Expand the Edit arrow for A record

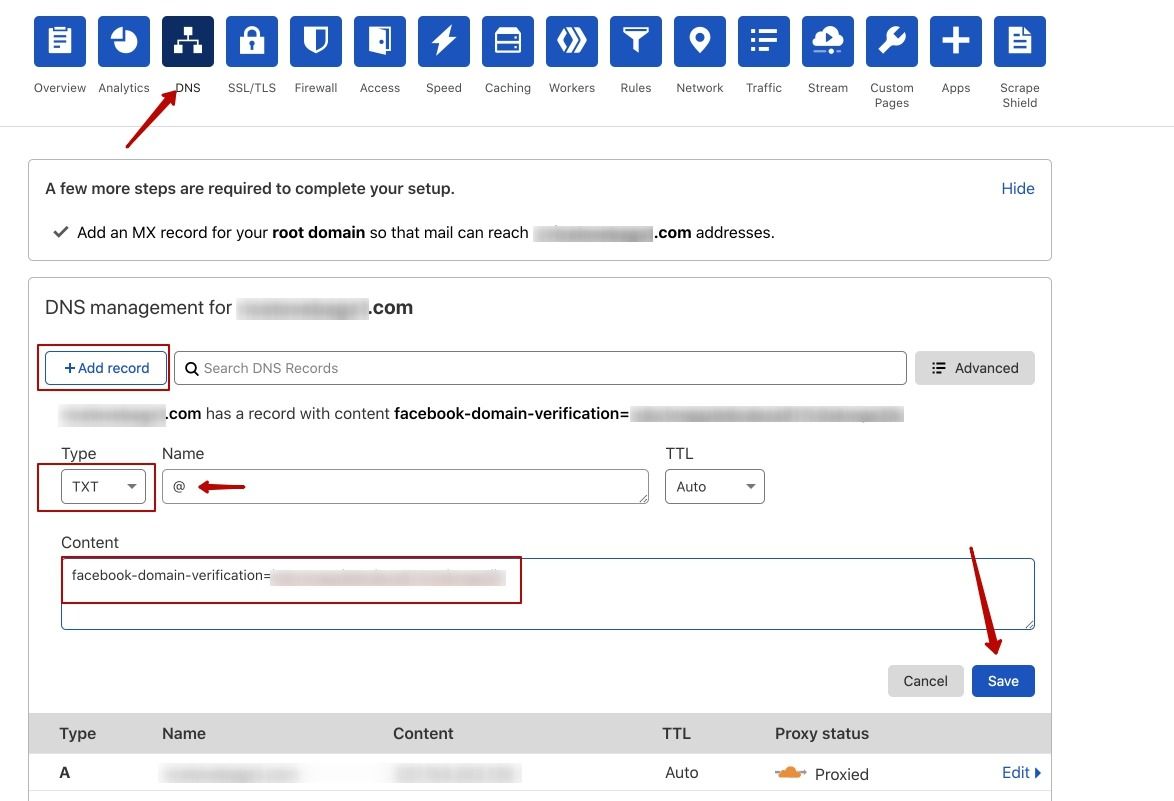(1021, 773)
